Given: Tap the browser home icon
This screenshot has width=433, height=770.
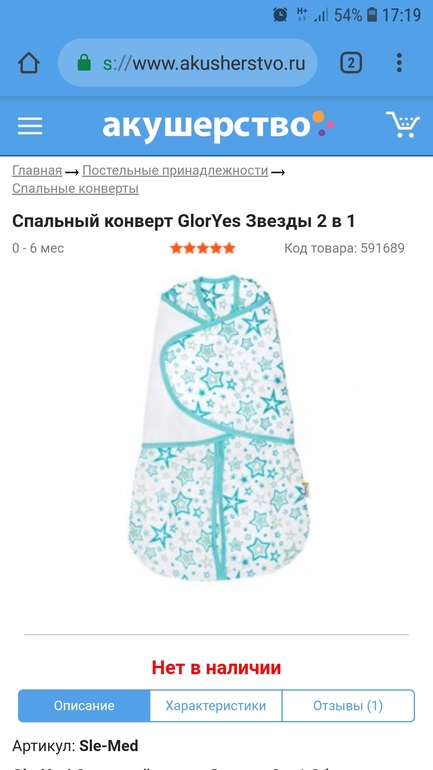Looking at the screenshot, I should [x=28, y=63].
